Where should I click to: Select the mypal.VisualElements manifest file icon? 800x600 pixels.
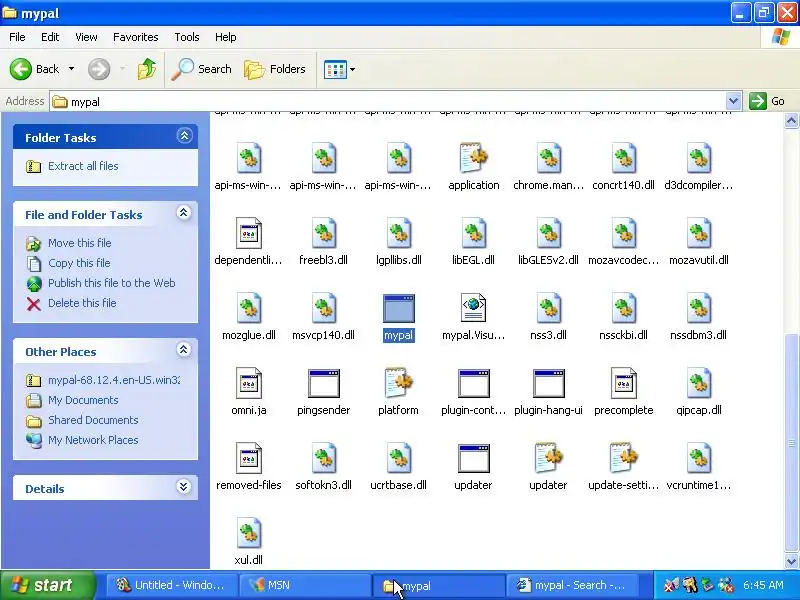click(473, 308)
